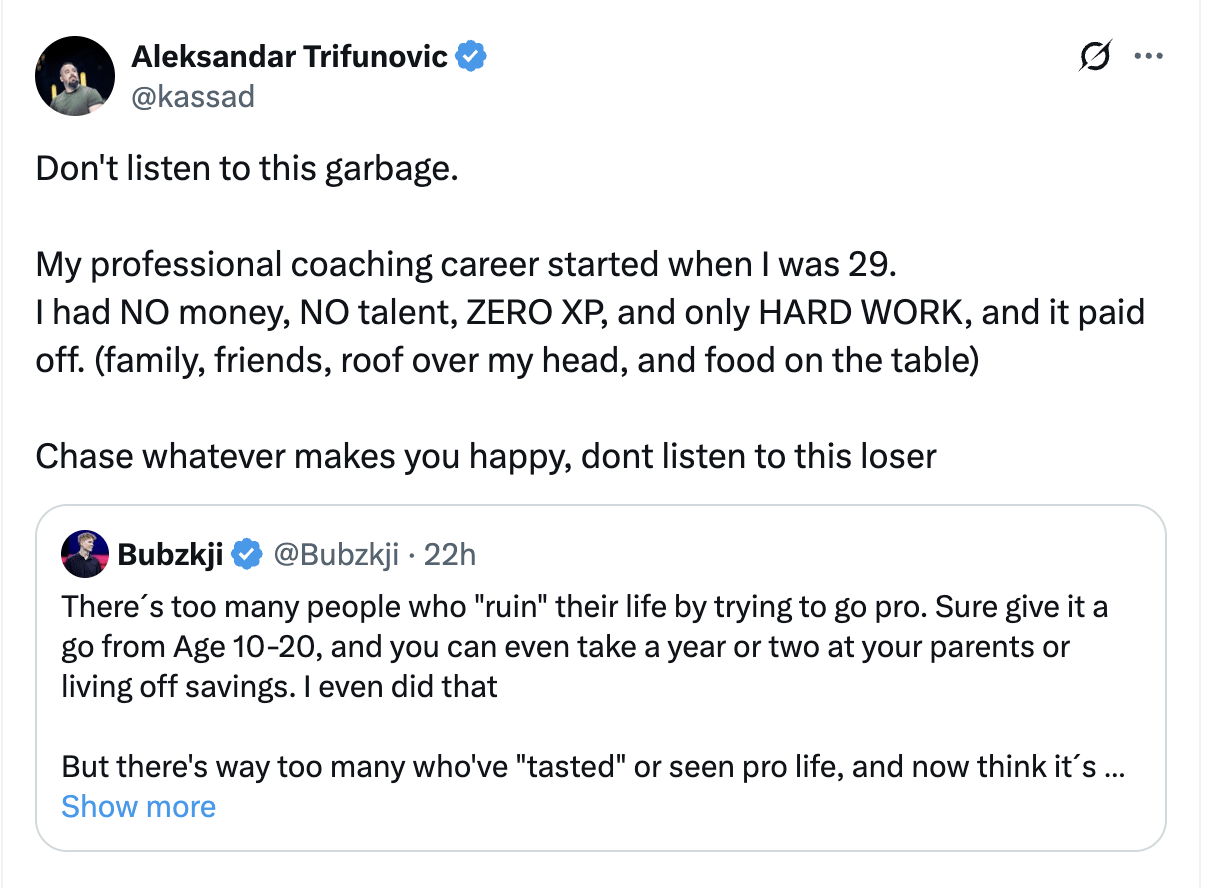Image resolution: width=1212 pixels, height=888 pixels.
Task: Click the "Chase whatever makes you happy" line
Action: 486,456
